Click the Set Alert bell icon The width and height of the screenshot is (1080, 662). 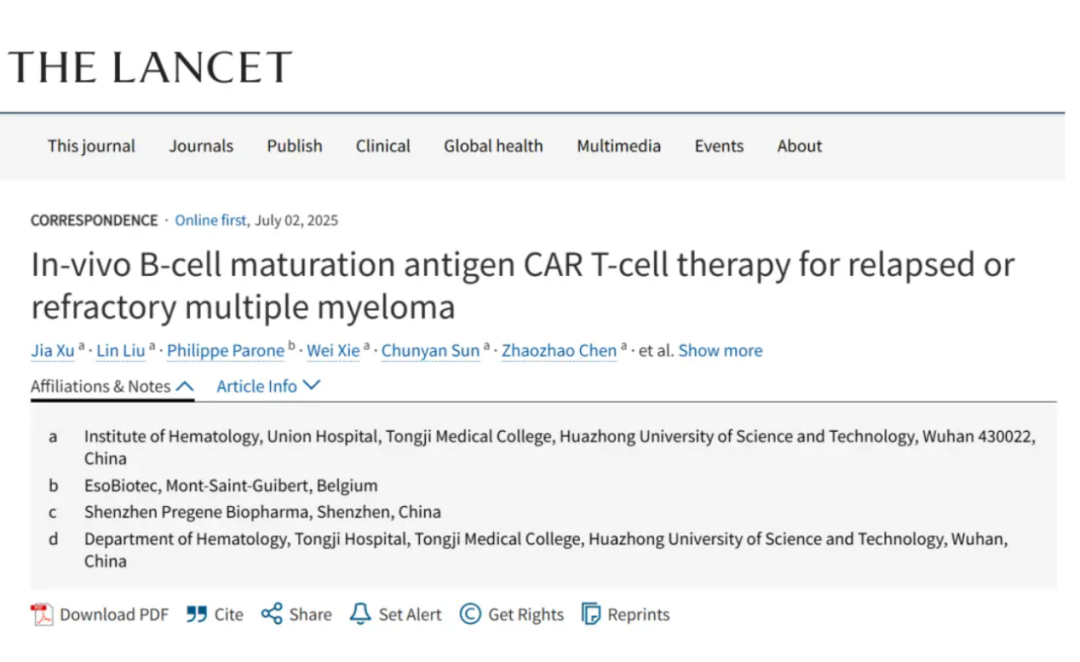click(x=360, y=614)
